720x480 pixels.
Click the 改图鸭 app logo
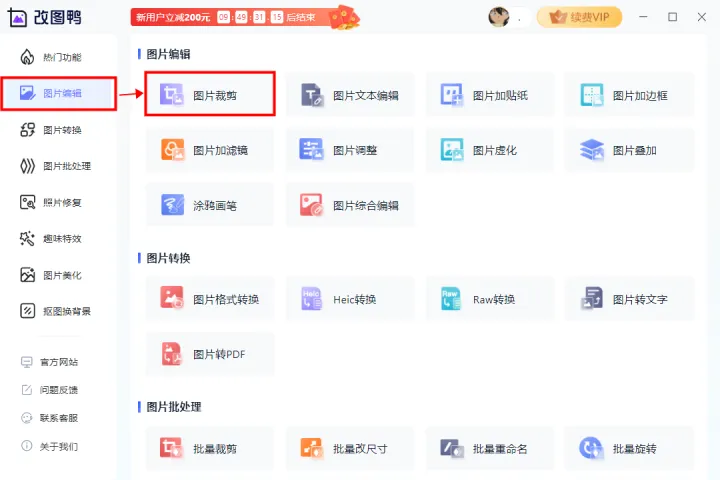(x=44, y=17)
